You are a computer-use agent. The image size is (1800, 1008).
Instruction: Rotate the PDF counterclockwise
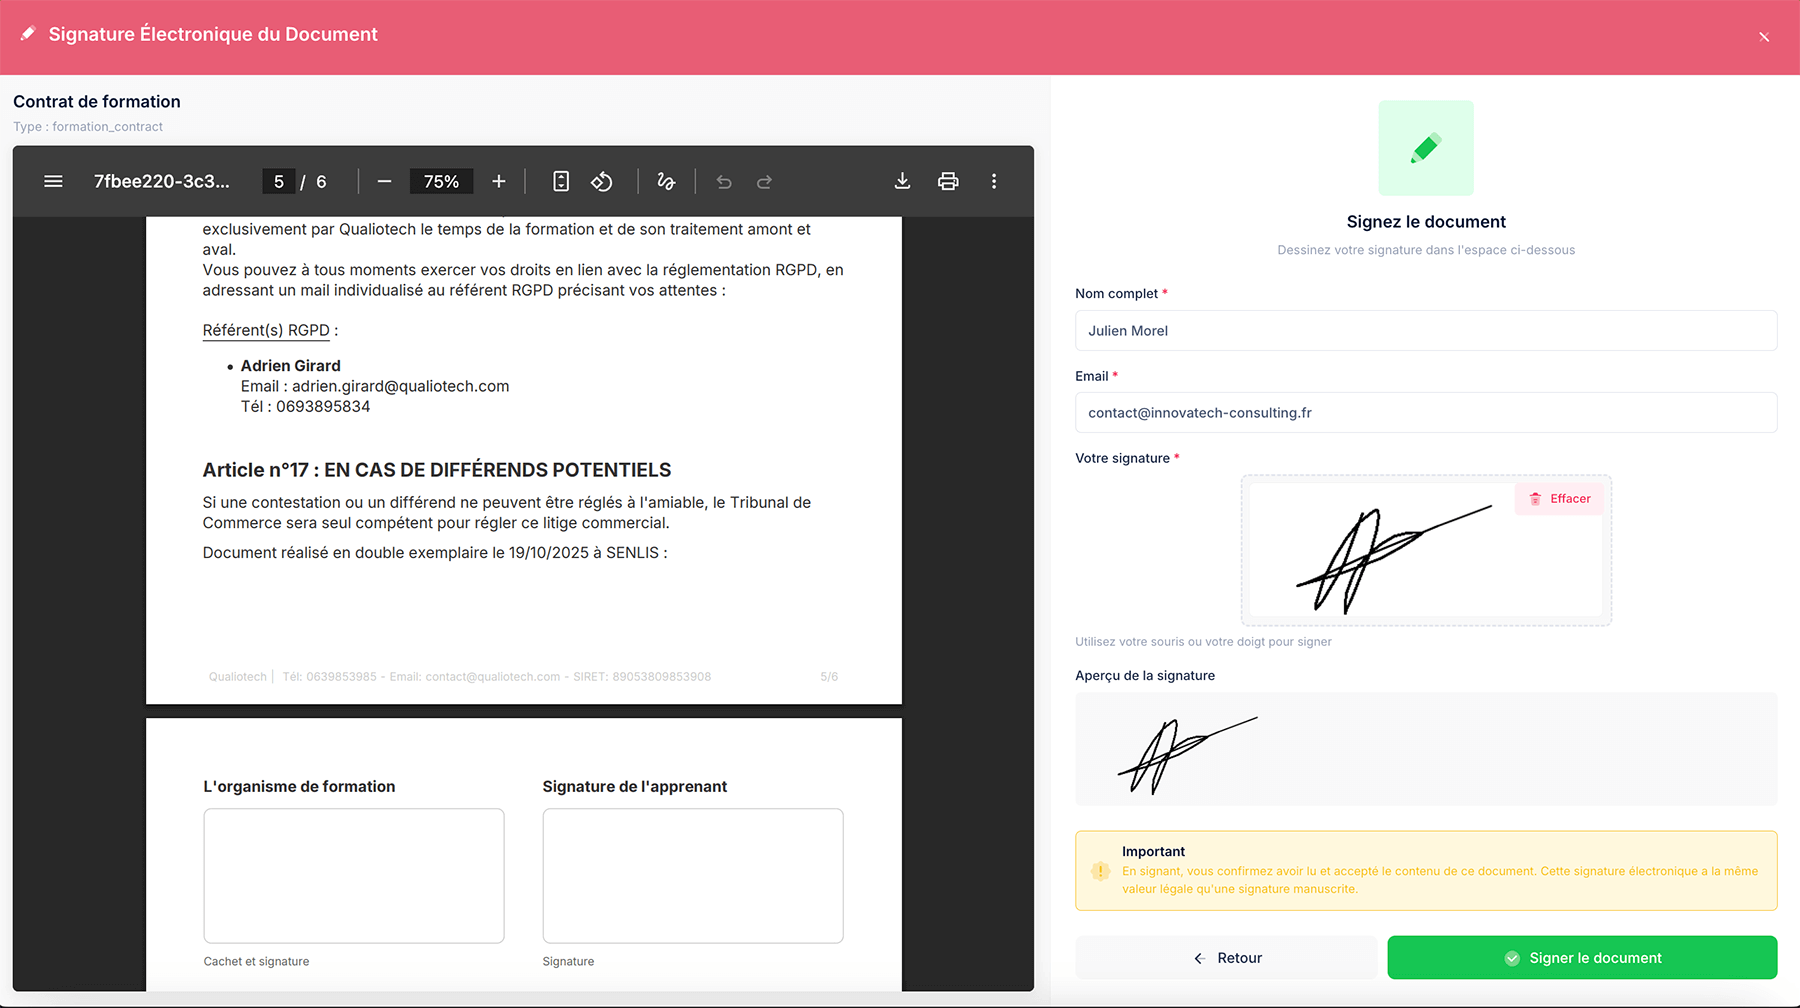[602, 181]
